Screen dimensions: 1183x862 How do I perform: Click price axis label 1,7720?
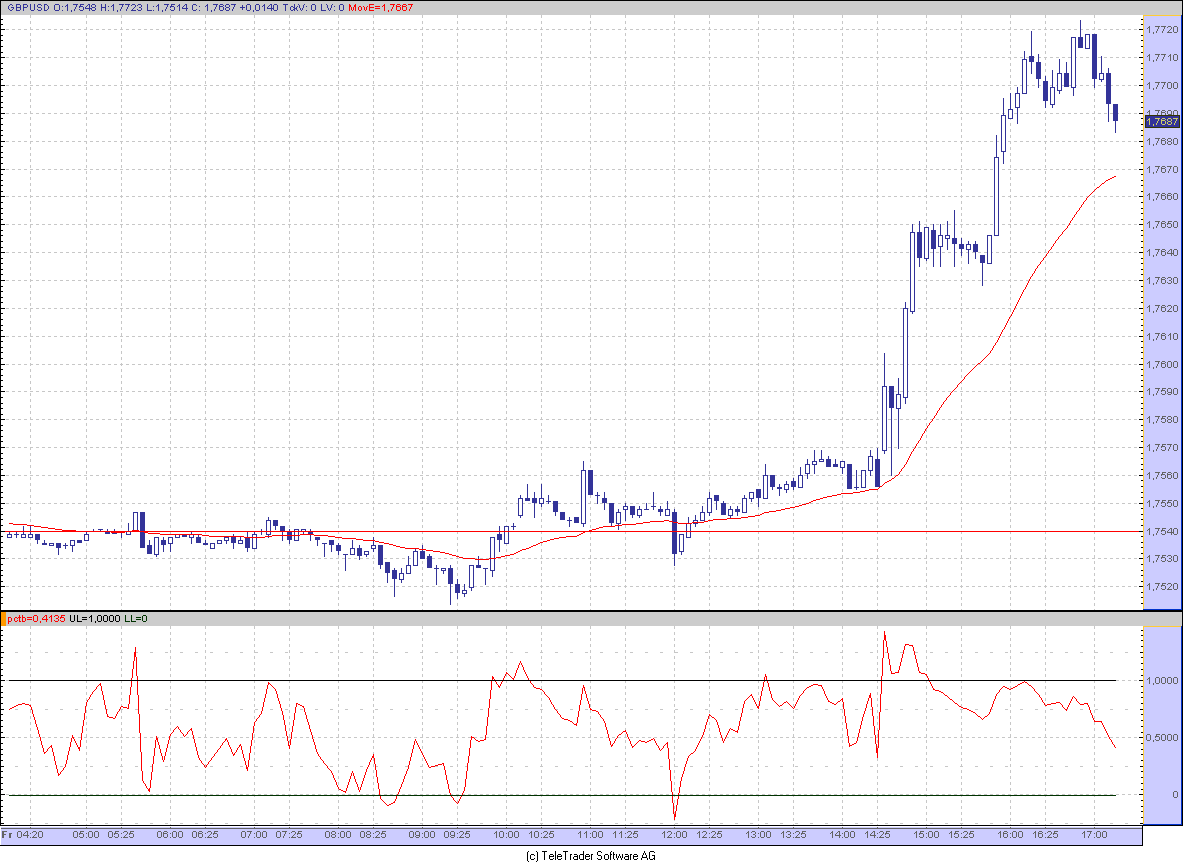point(1162,29)
